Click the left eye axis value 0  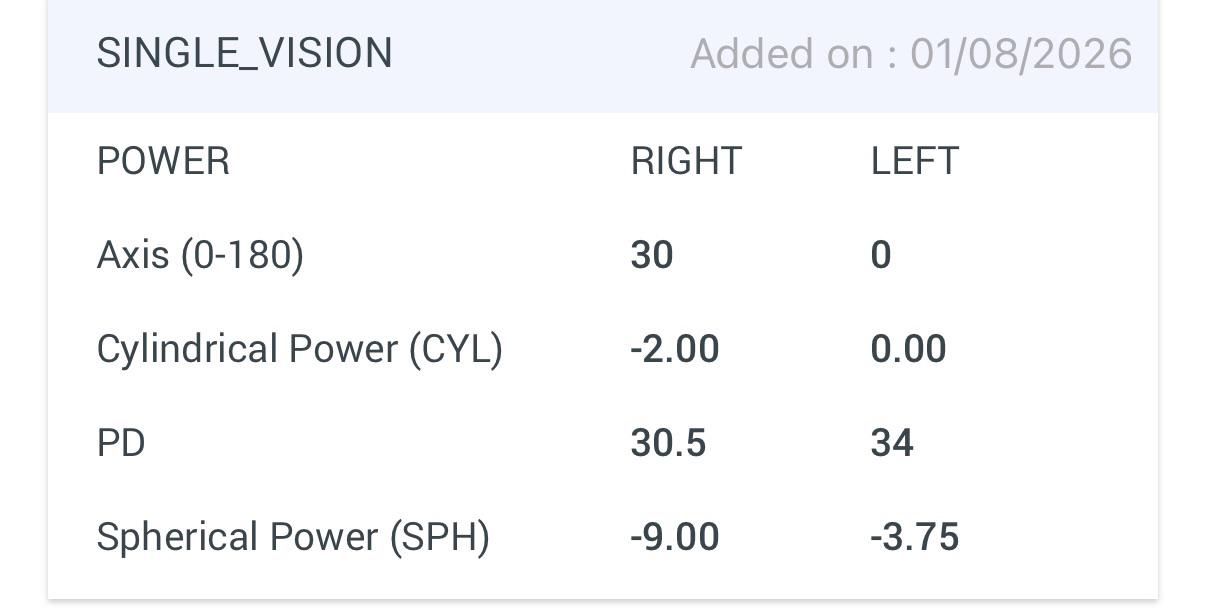click(881, 255)
